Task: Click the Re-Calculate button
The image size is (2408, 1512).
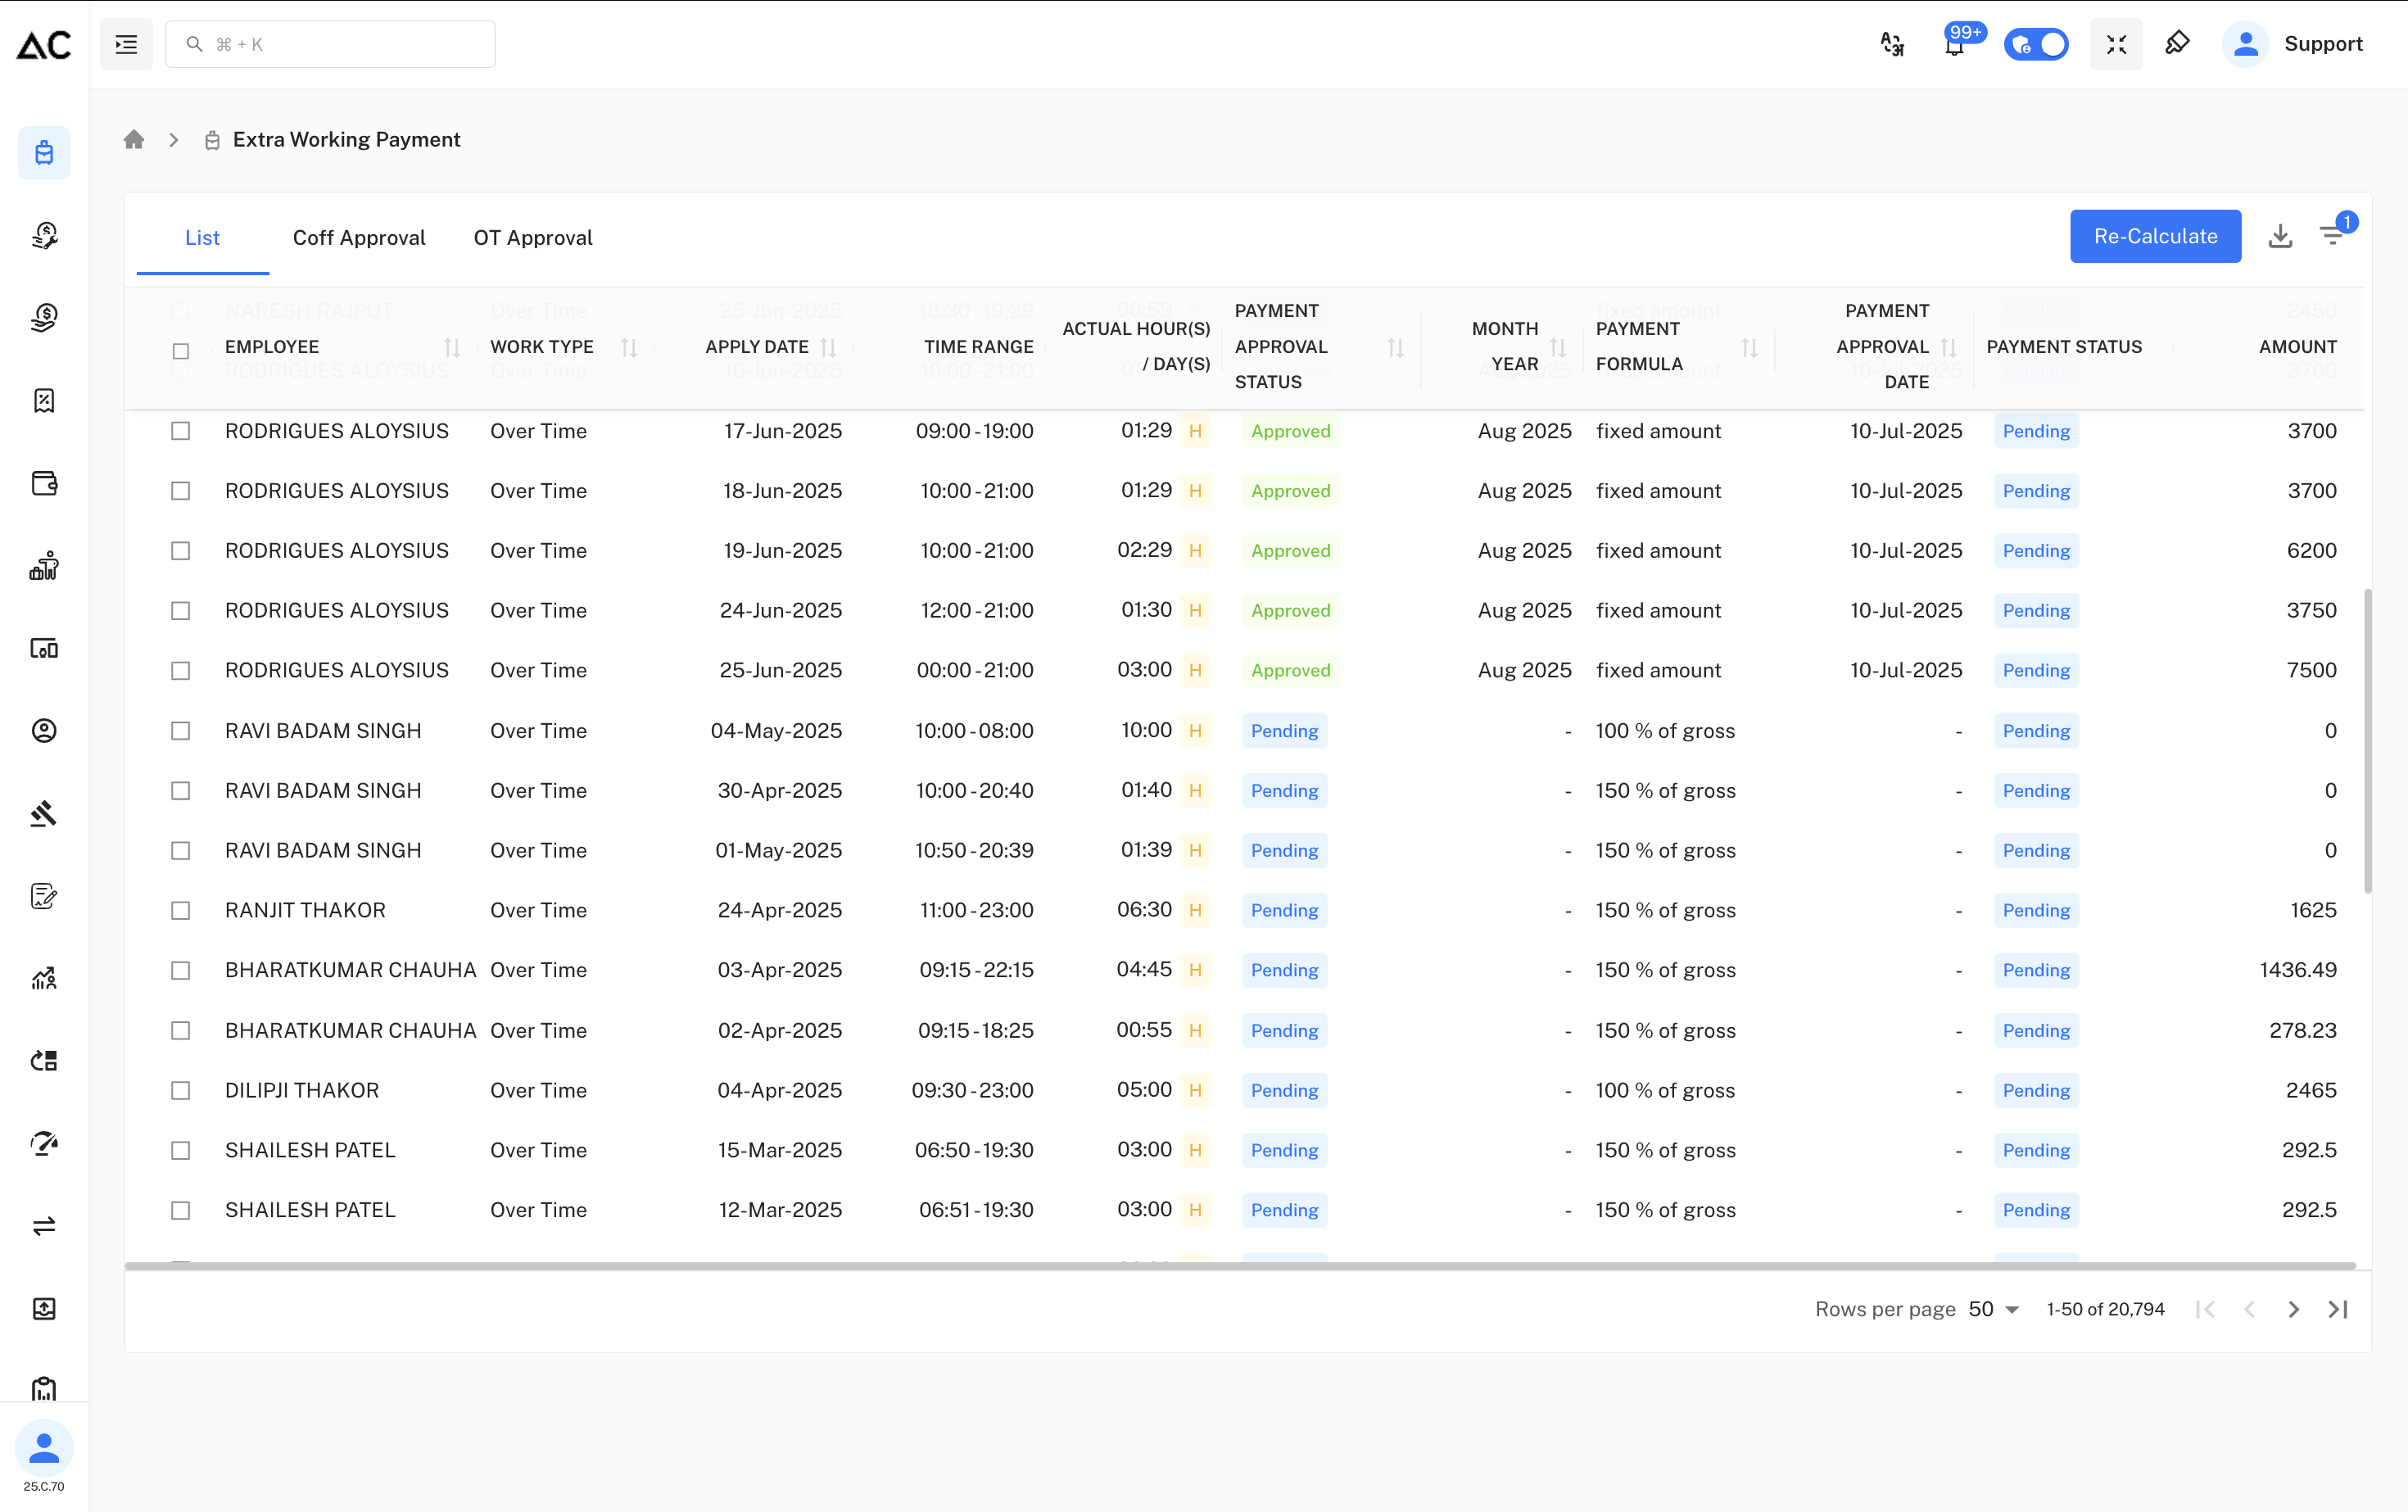Action: click(2155, 236)
